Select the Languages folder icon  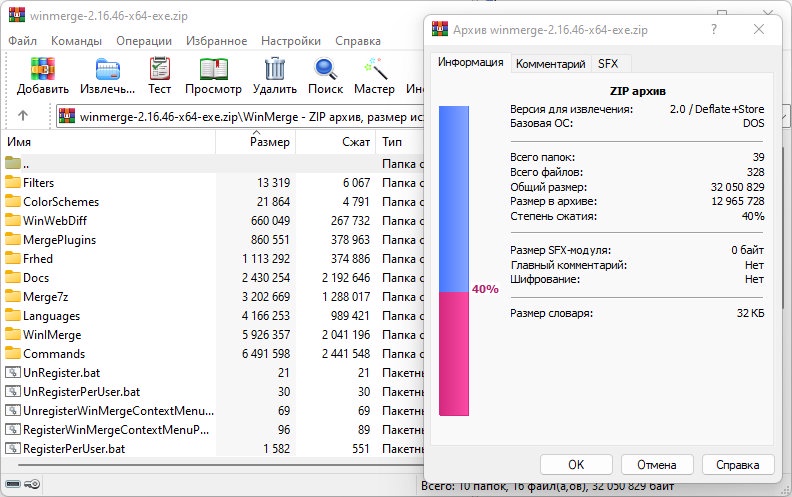13,315
